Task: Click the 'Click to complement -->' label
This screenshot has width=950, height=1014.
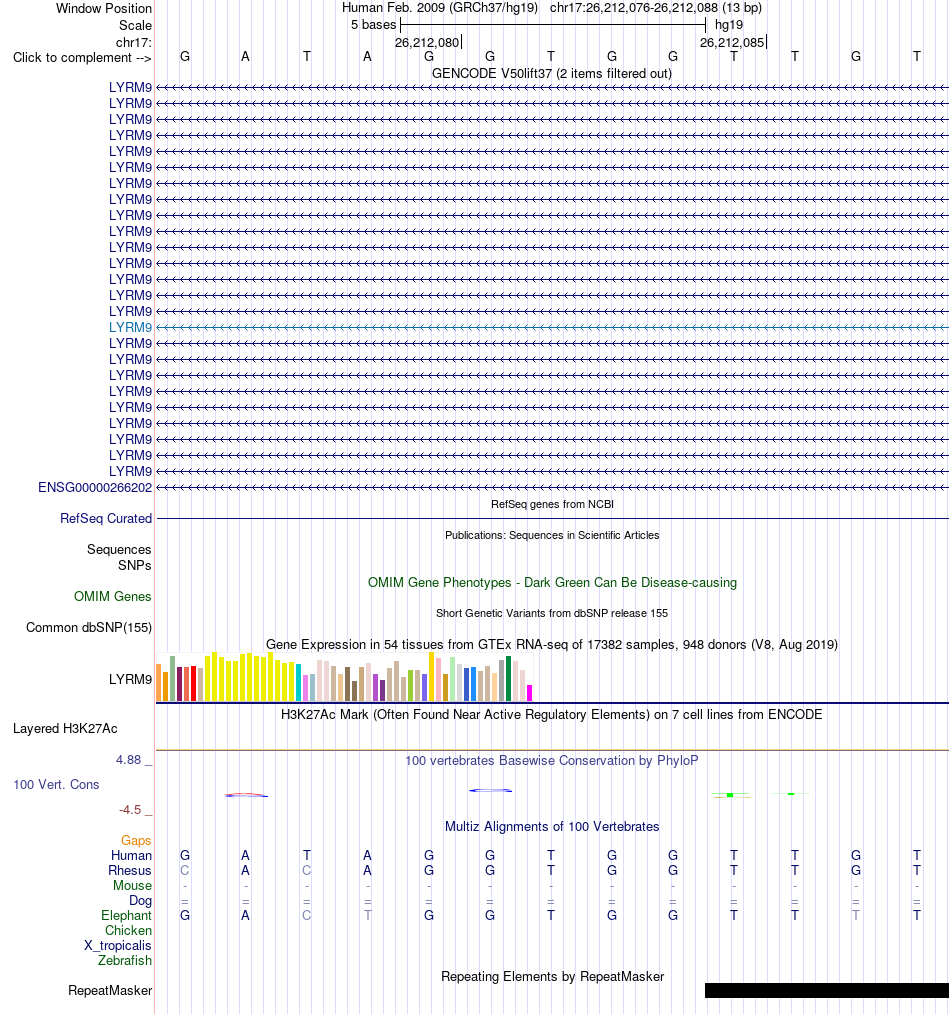Action: (82, 58)
